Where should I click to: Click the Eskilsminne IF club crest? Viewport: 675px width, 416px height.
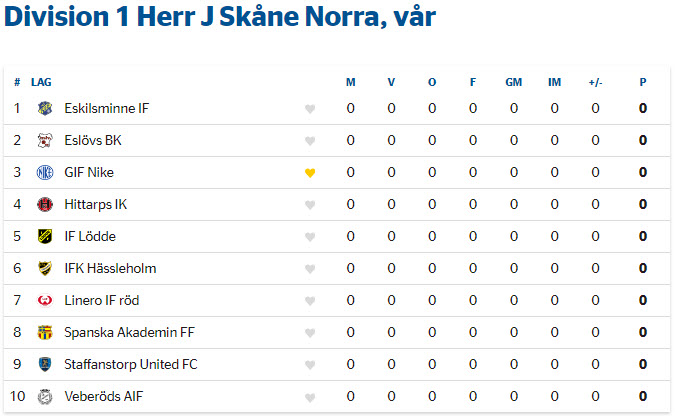(45, 109)
